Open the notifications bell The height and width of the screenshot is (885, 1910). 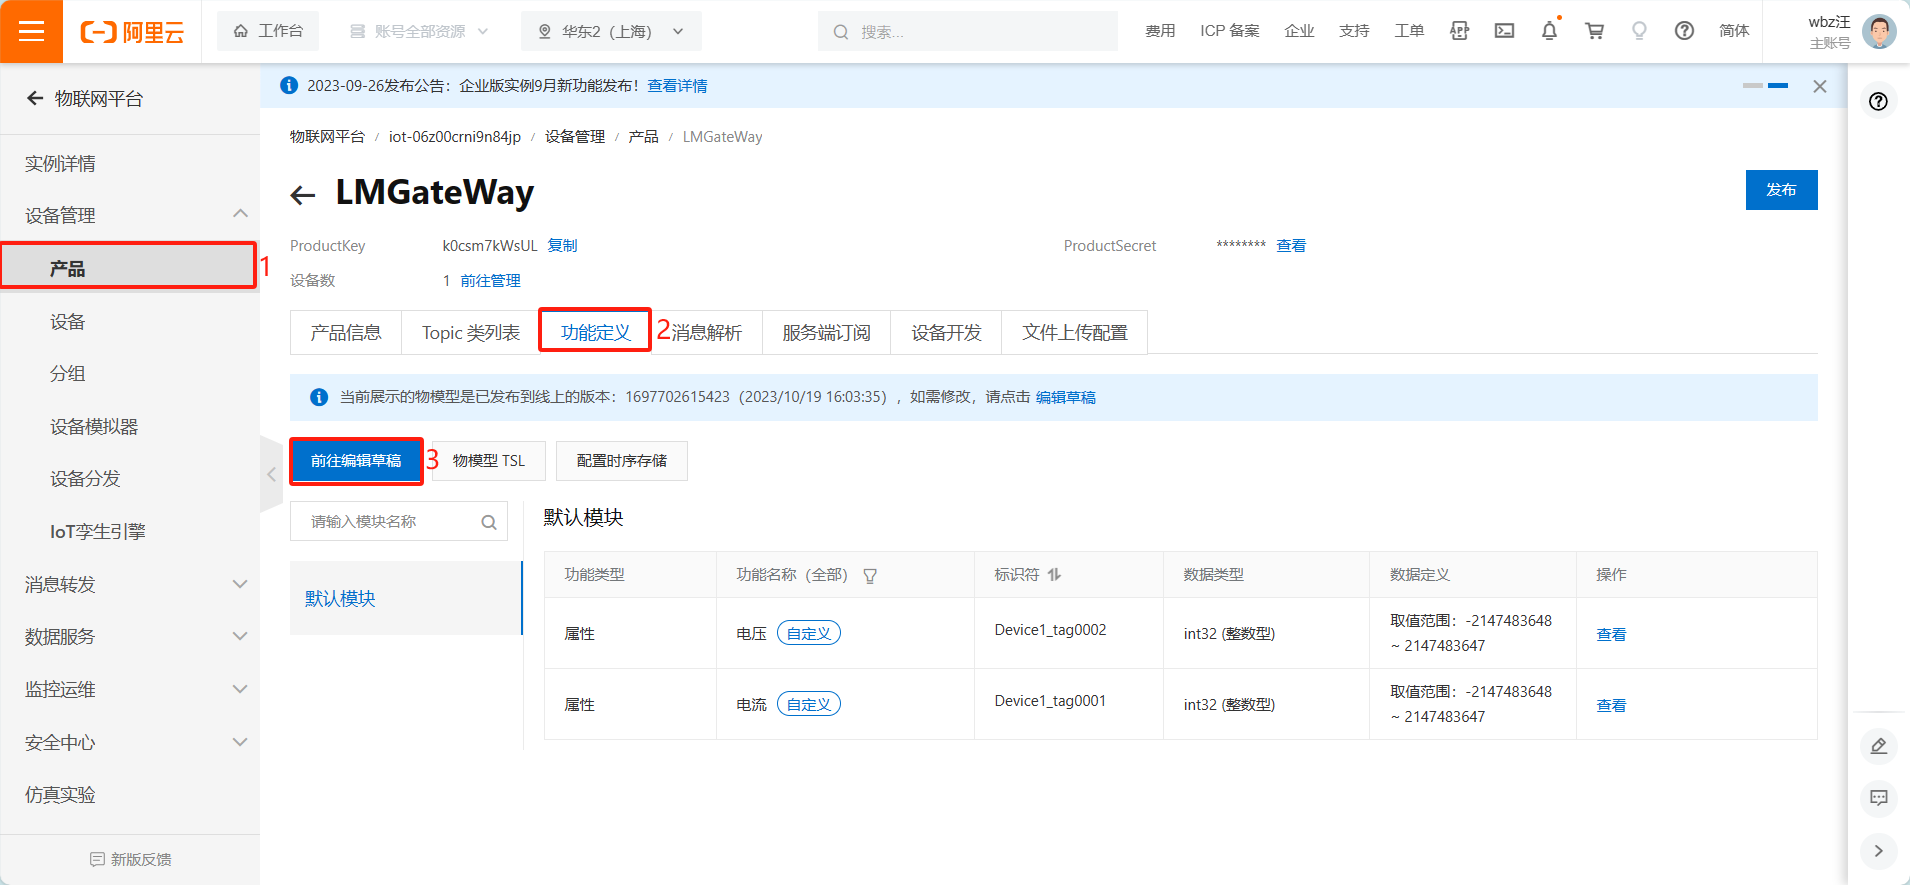(x=1549, y=31)
